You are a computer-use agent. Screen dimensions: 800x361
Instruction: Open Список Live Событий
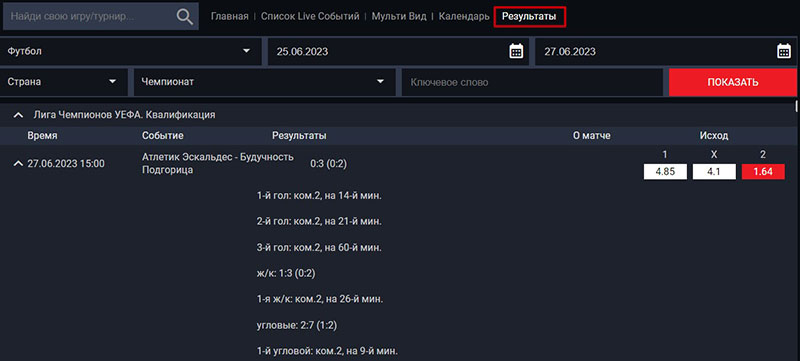coord(310,16)
